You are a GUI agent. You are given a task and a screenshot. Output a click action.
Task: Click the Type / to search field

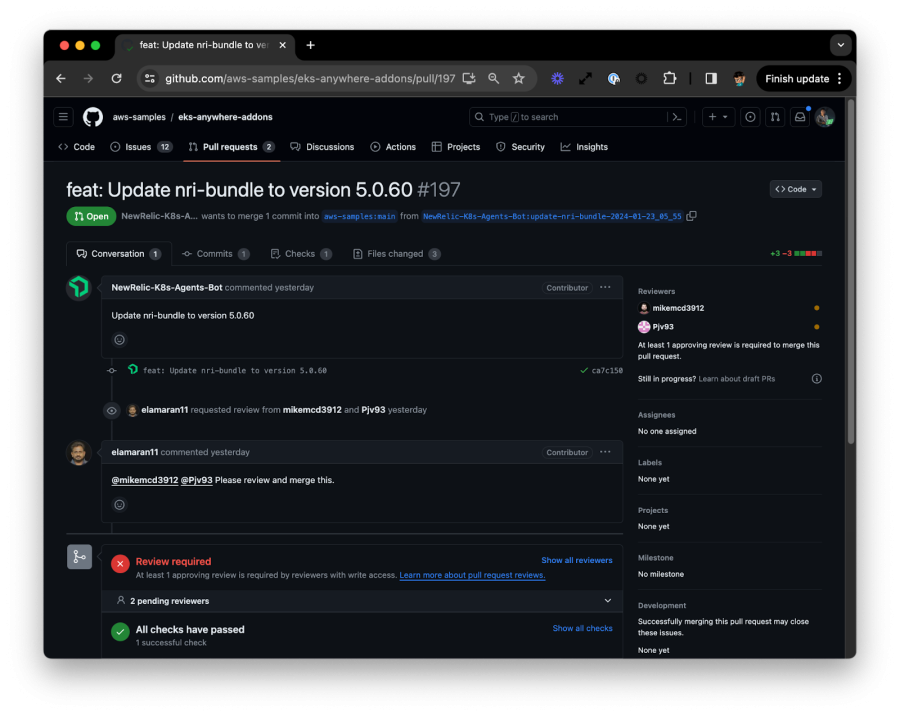click(568, 117)
